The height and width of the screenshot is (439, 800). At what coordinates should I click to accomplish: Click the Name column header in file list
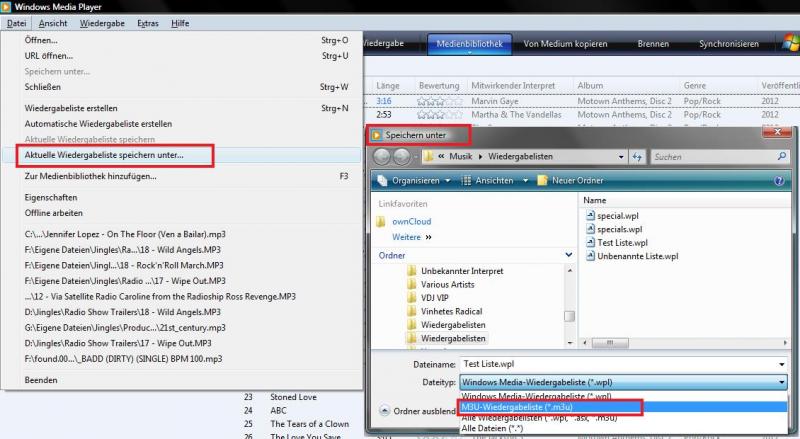coord(594,200)
